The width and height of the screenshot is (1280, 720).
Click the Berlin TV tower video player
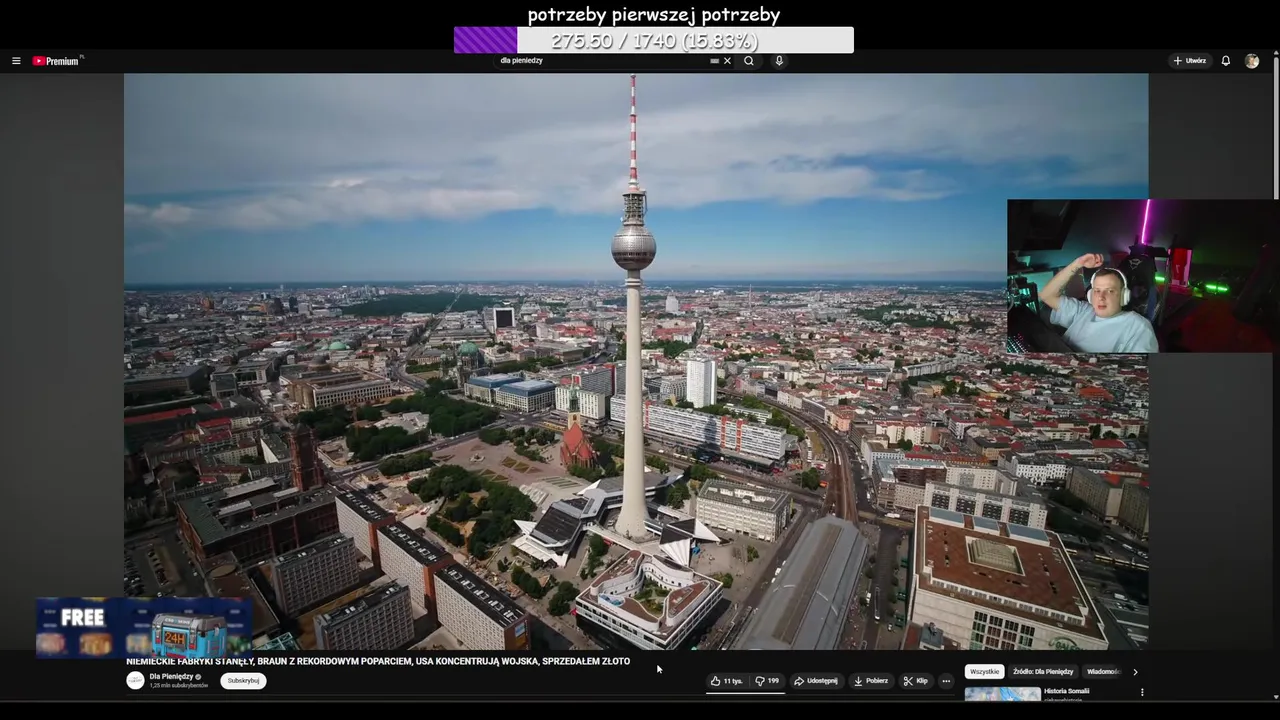[x=636, y=361]
